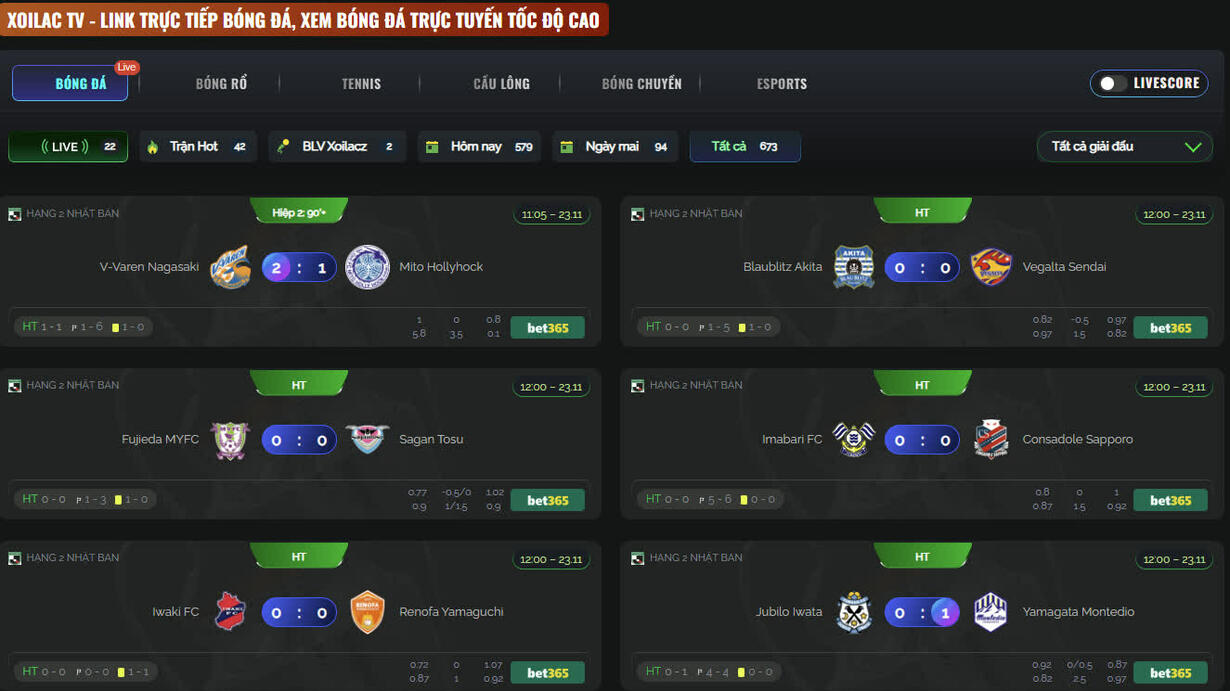Switch to the Bóng Rổ tab

pos(221,84)
